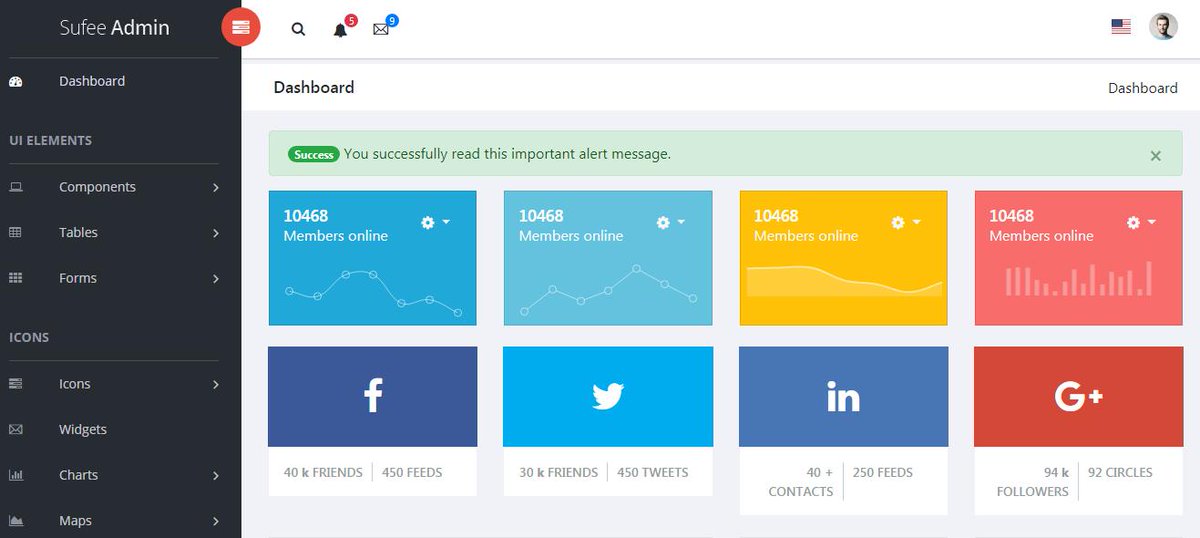Image resolution: width=1200 pixels, height=538 pixels.
Task: Click the US flag language icon
Action: [x=1121, y=28]
